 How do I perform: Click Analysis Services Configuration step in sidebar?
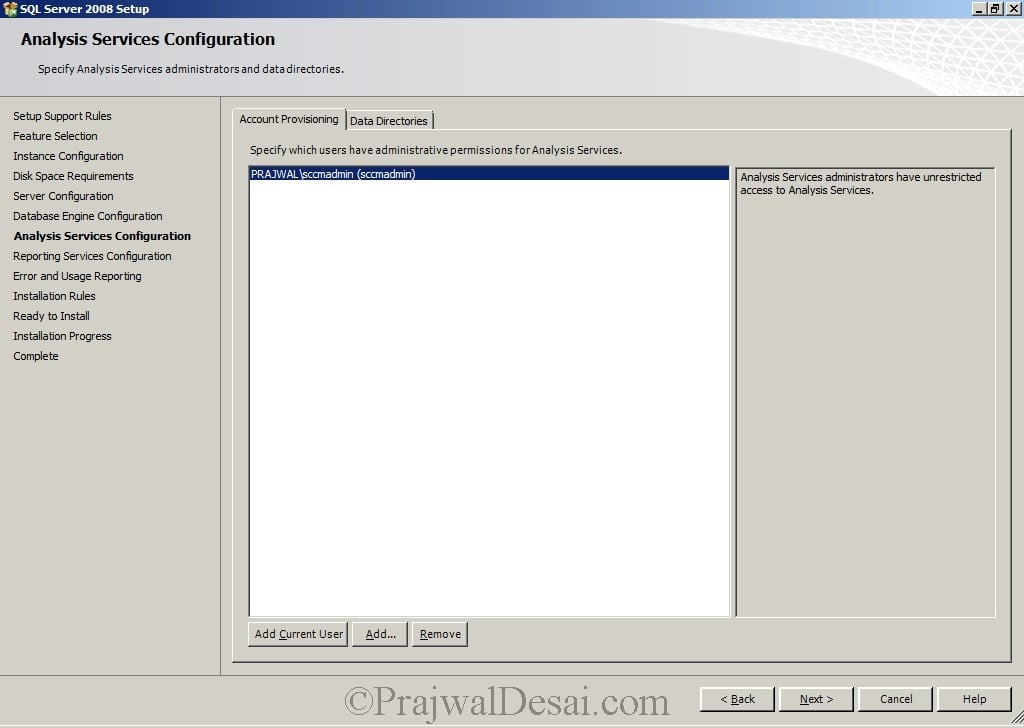click(103, 236)
